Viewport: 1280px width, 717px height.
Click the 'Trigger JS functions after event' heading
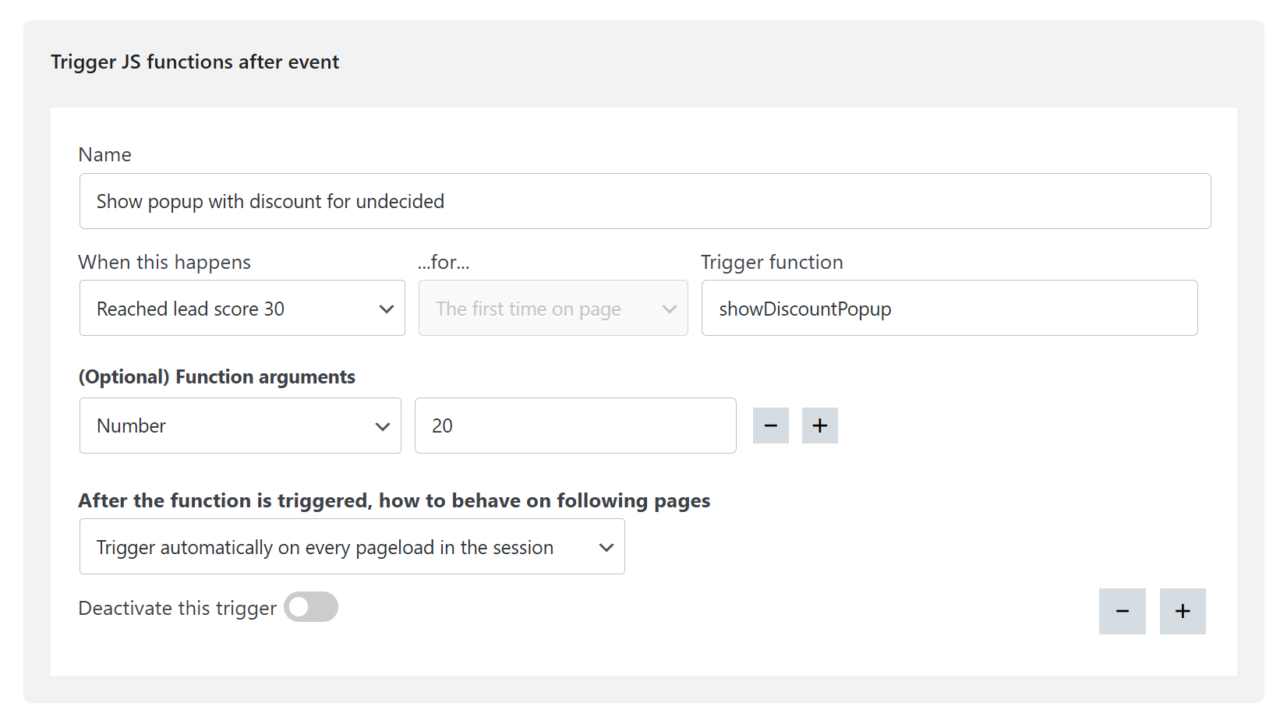pos(195,61)
